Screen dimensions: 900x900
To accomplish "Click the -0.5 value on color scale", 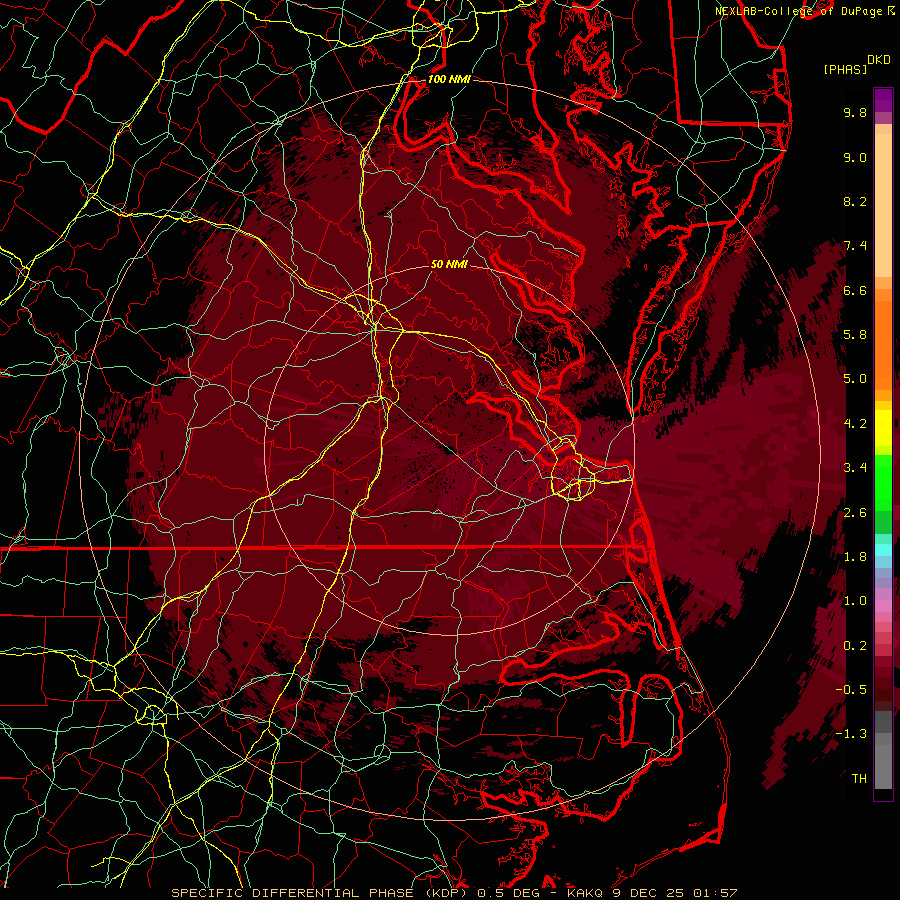I will 851,689.
